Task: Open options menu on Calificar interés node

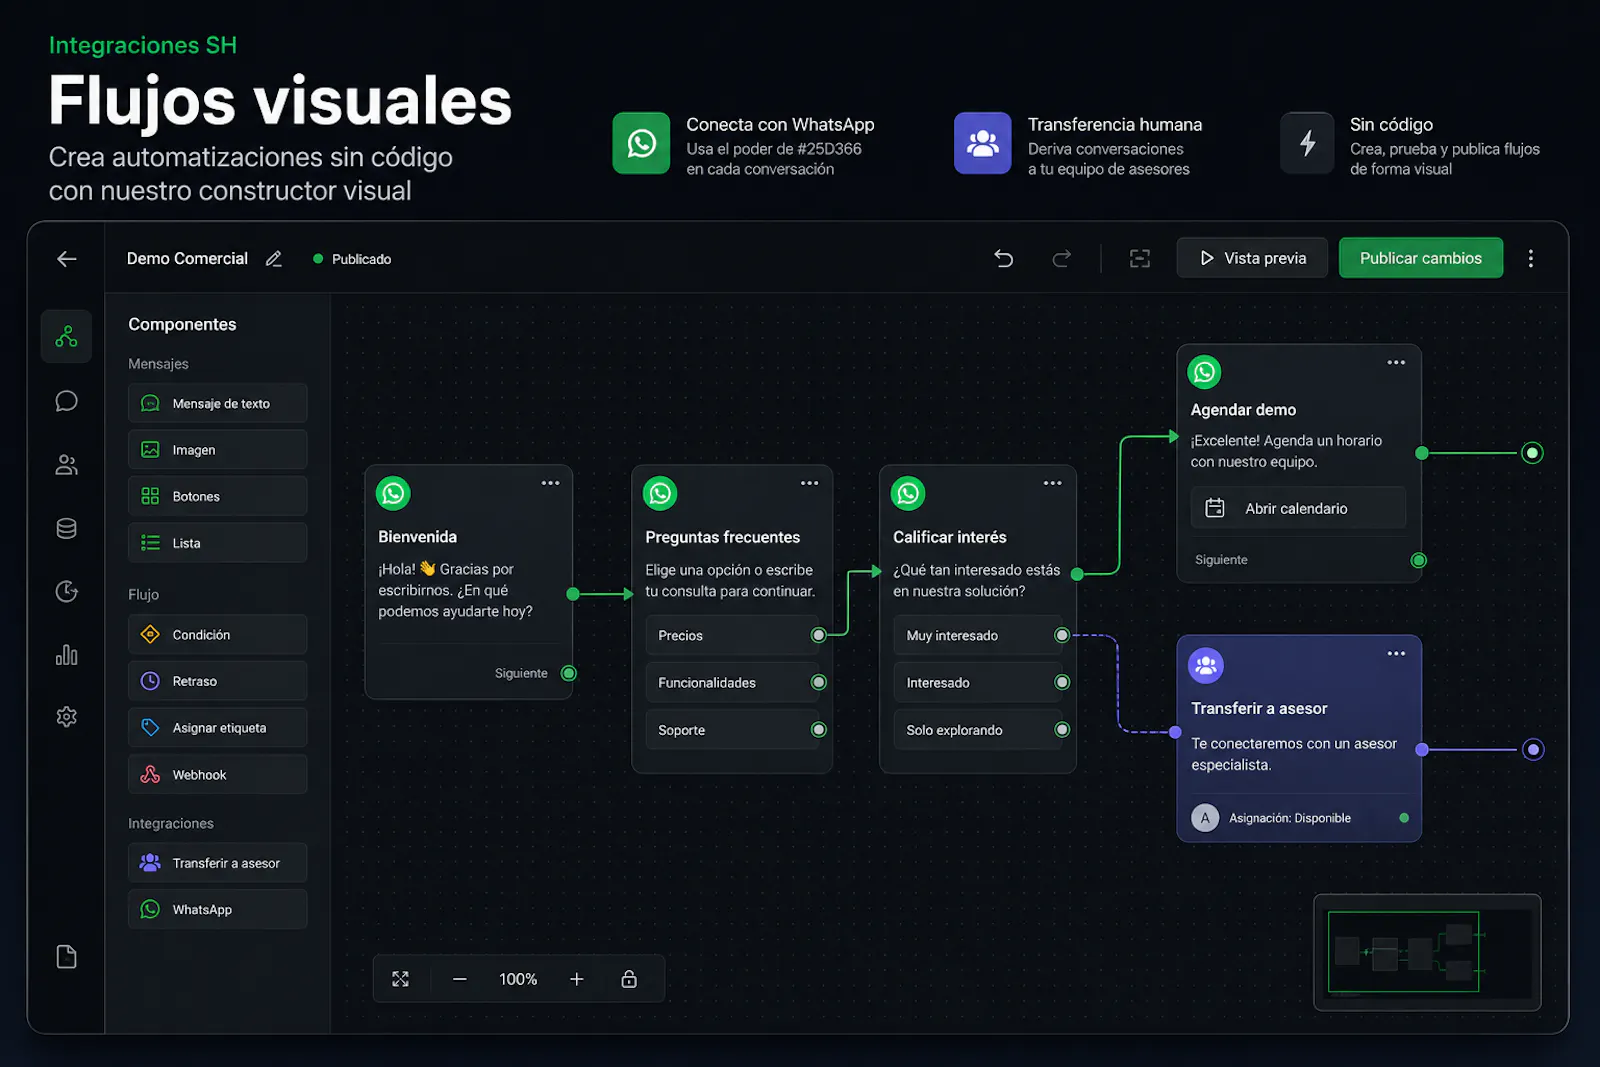Action: [1053, 483]
